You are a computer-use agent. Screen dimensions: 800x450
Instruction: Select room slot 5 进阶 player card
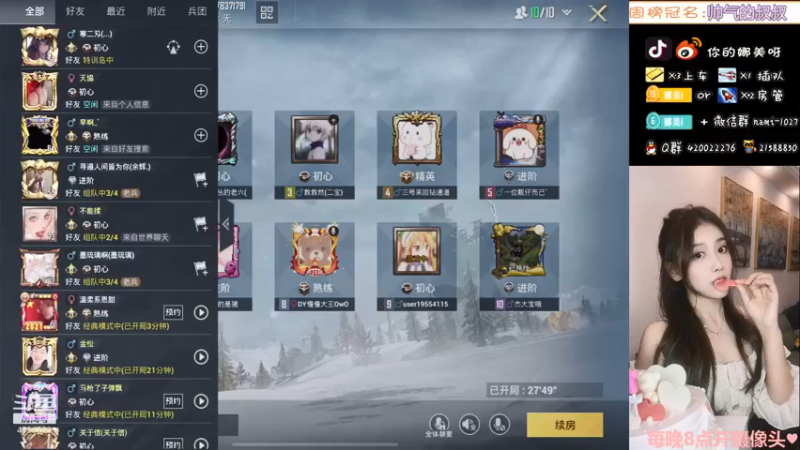(519, 155)
